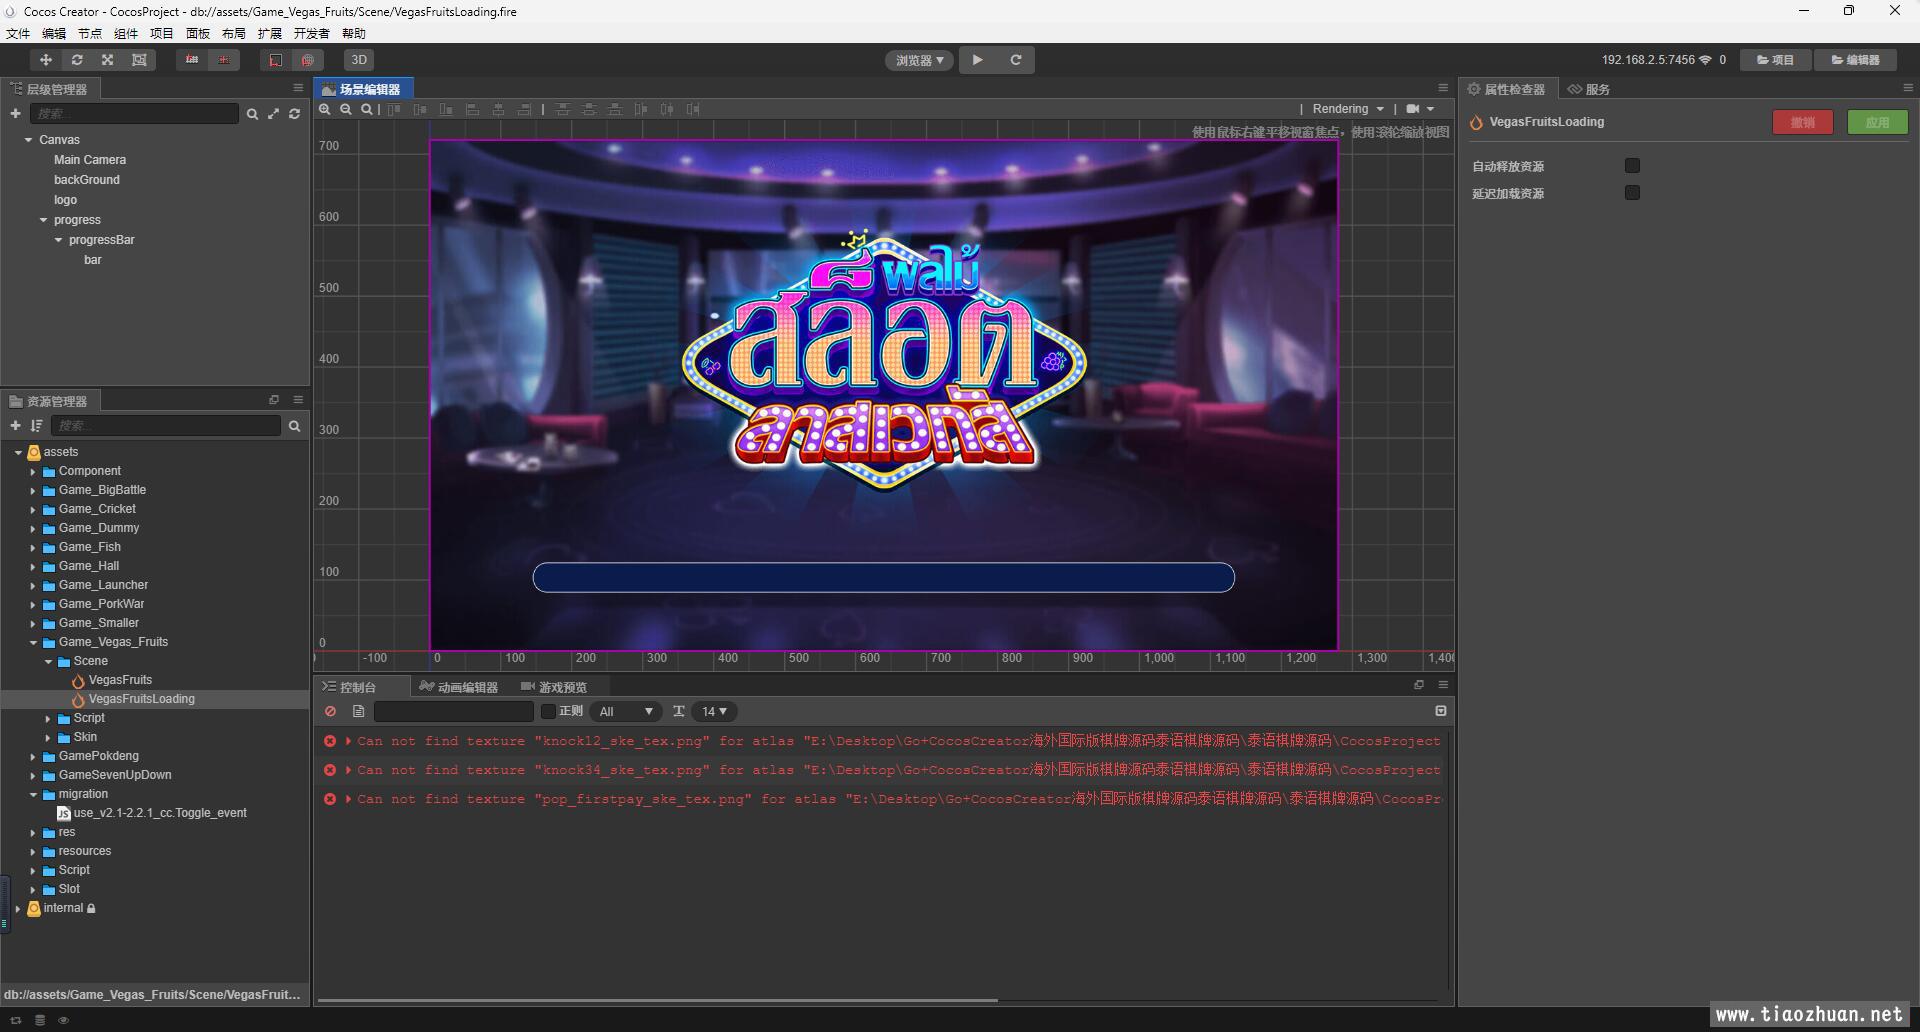Click the refresh preview device button
The width and height of the screenshot is (1920, 1032).
pos(1016,60)
